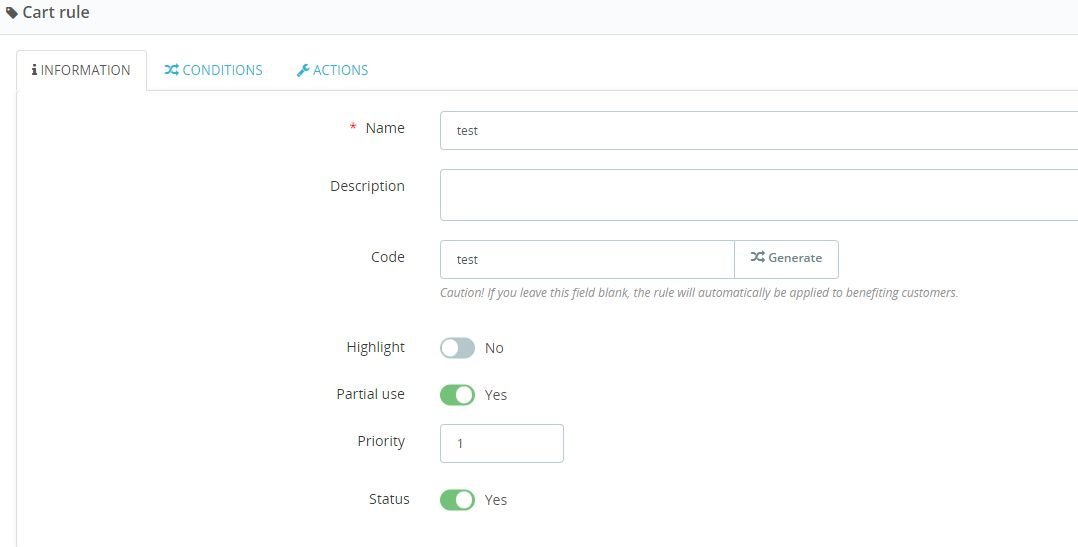Click the "Yes" label next to Status
Viewport: 1078px width, 547px height.
[x=496, y=500]
